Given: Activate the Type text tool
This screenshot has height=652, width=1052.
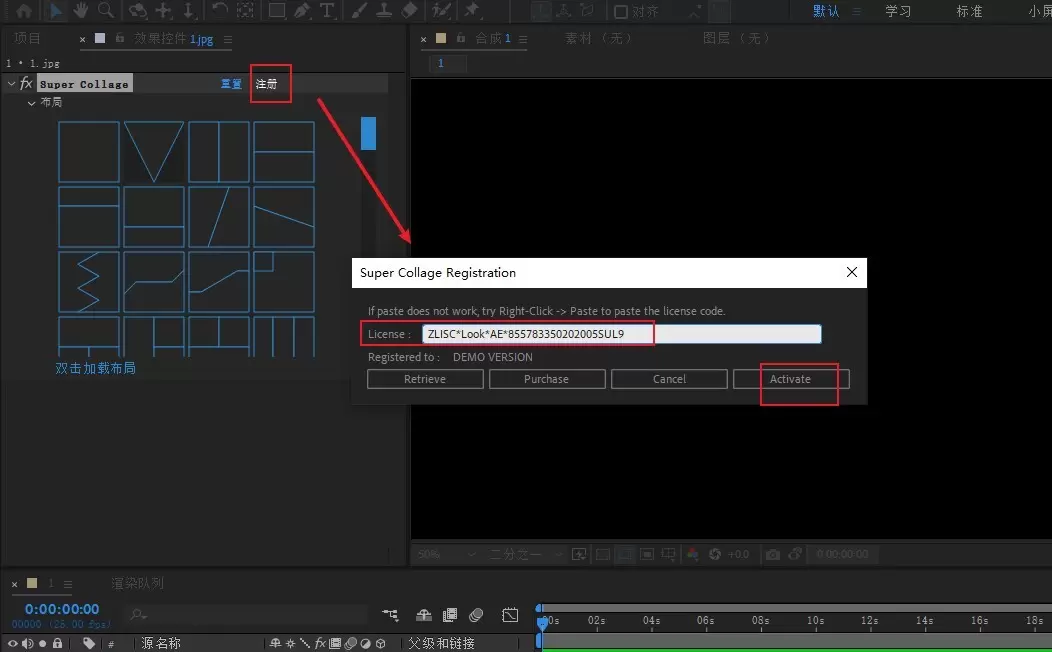Looking at the screenshot, I should click(x=327, y=11).
